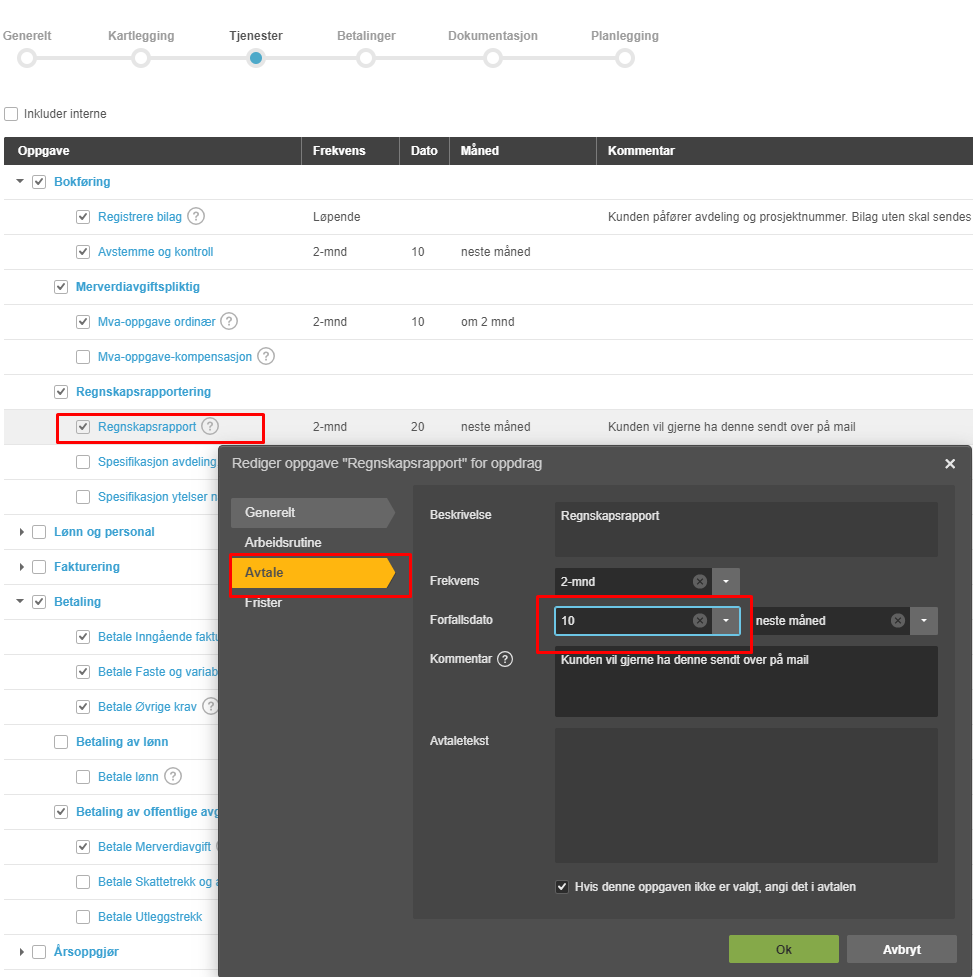This screenshot has height=977, width=973.
Task: Click the Betalinger step circle marker
Action: [366, 58]
